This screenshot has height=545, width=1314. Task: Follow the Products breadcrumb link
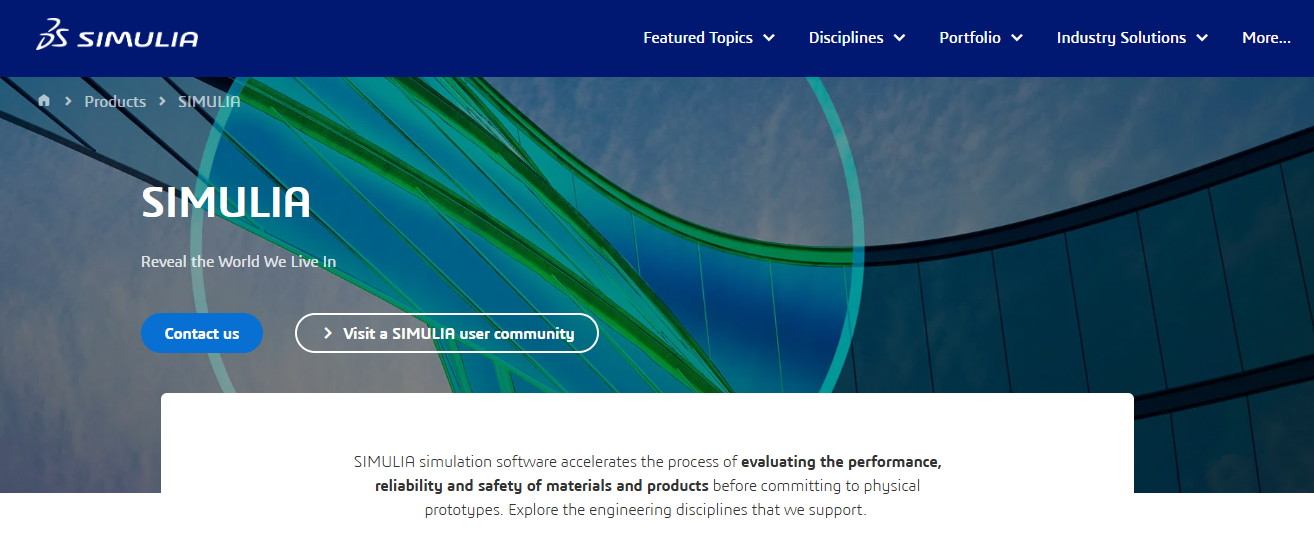115,101
